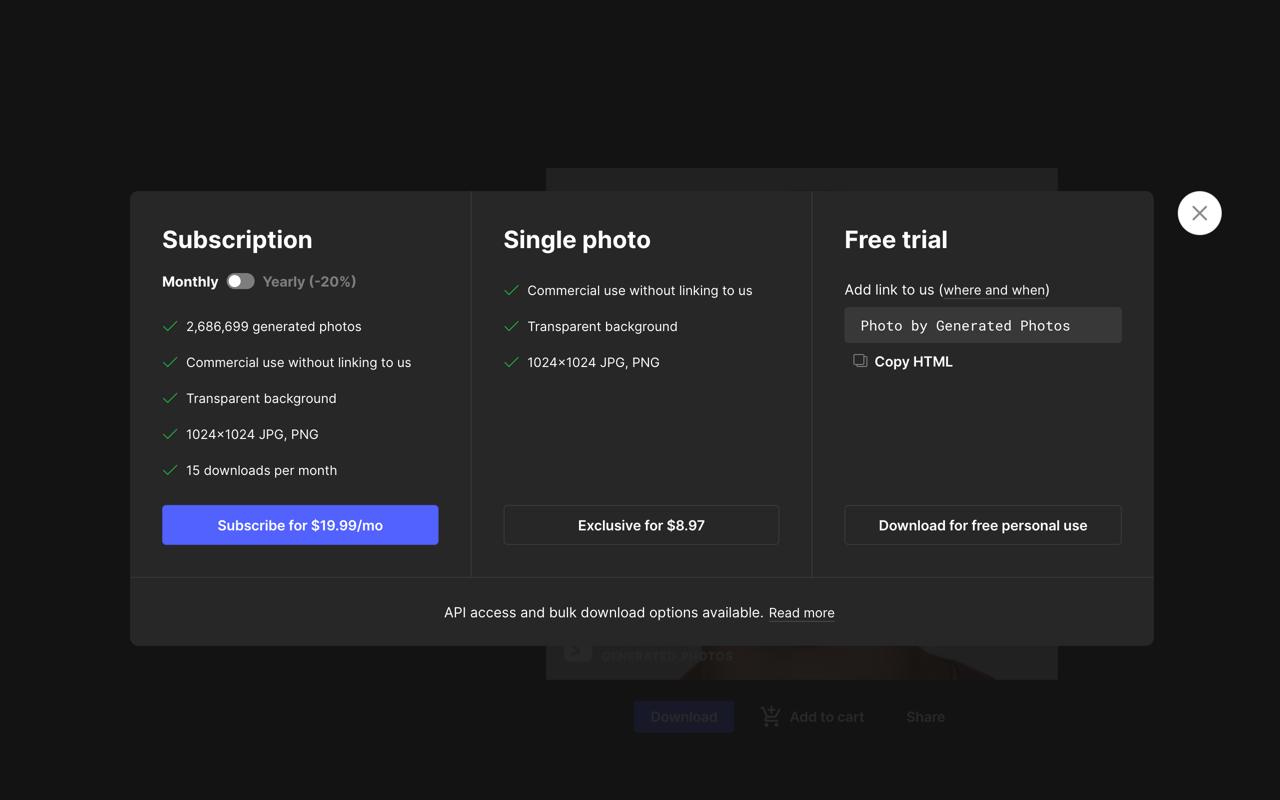Click Single photo checkmark for Transparent background
1280x800 pixels.
pos(511,326)
